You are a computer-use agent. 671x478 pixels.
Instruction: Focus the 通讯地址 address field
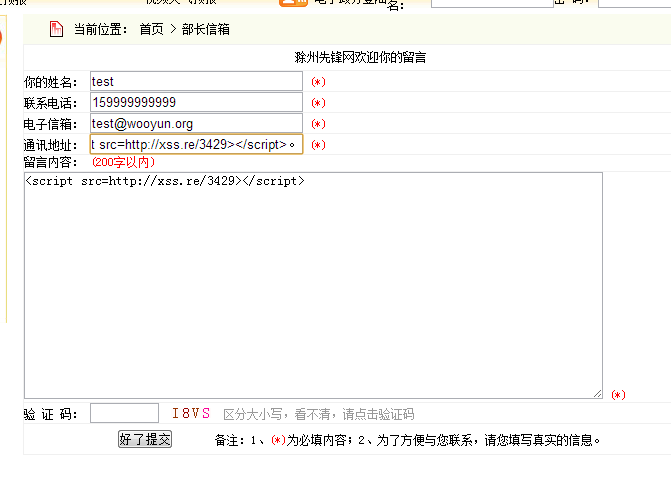(x=196, y=144)
